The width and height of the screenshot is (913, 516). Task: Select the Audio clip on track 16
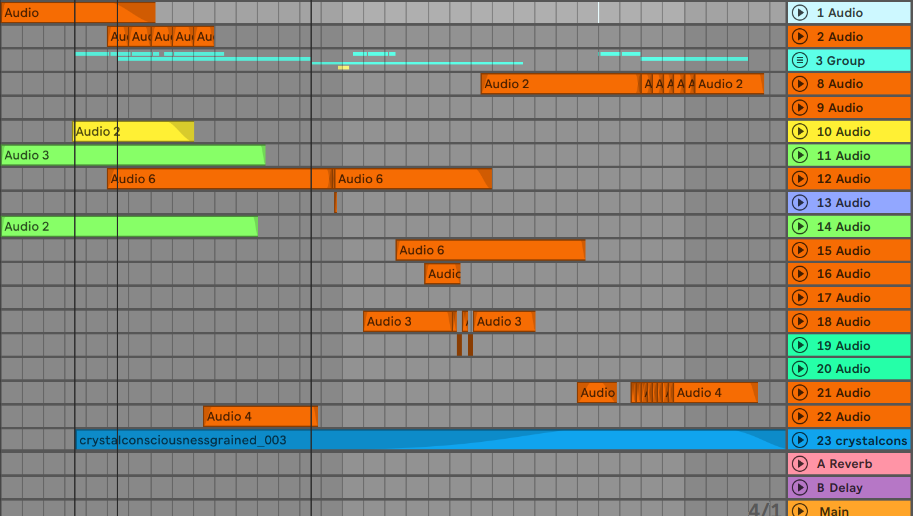[x=443, y=274]
